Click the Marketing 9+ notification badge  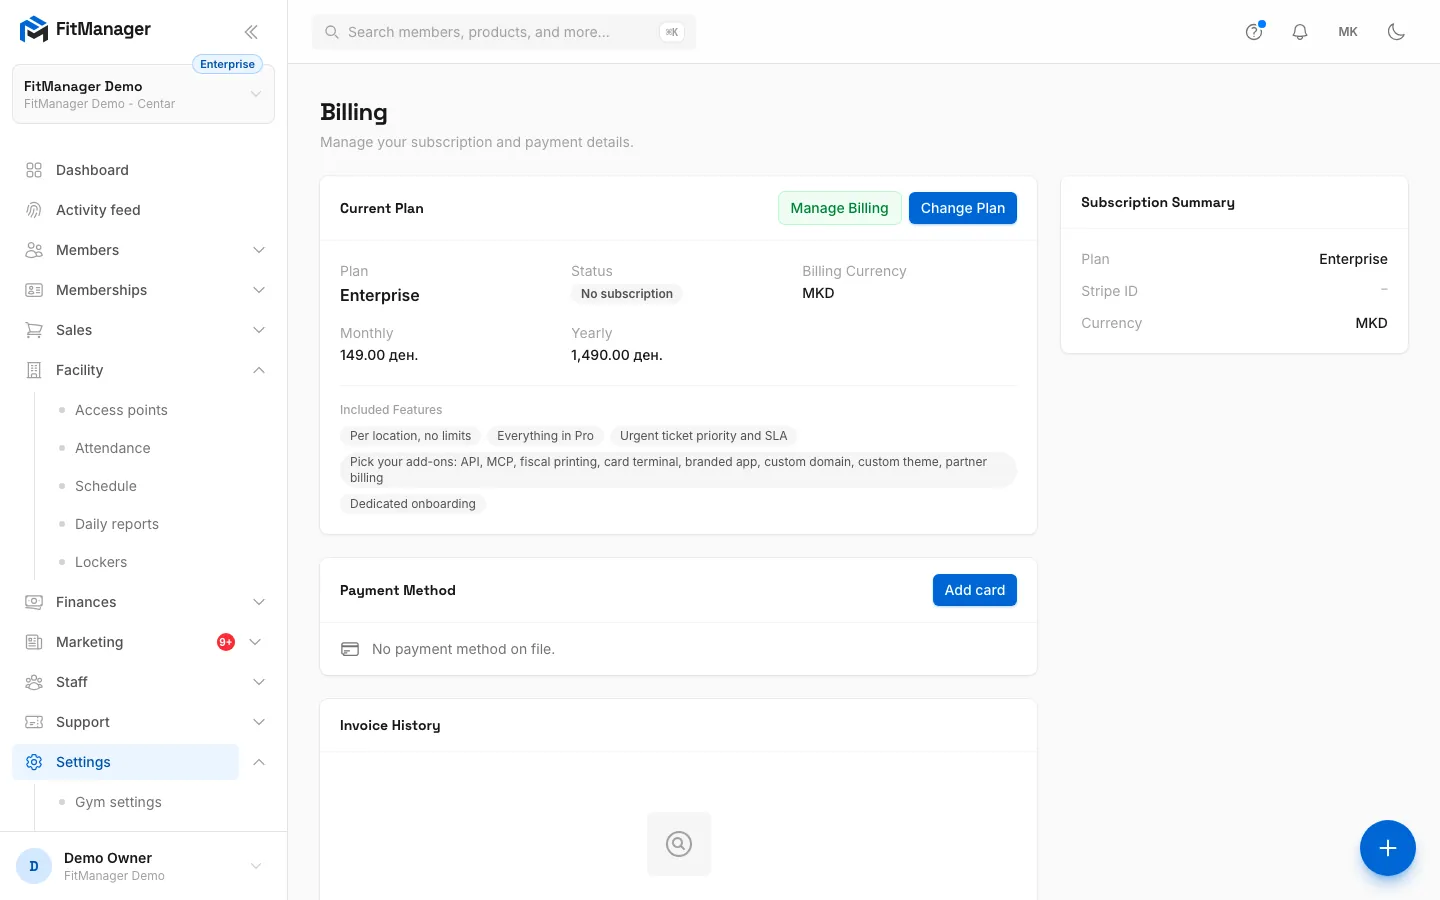(226, 642)
